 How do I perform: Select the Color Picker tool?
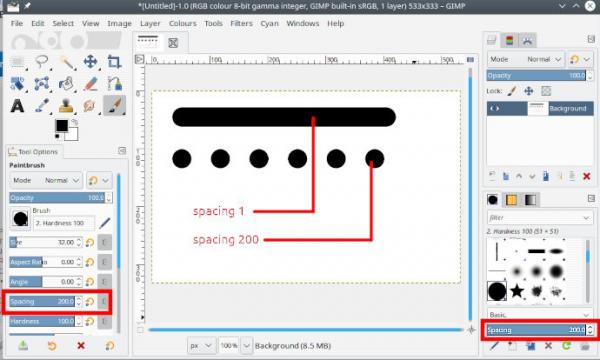click(x=41, y=106)
